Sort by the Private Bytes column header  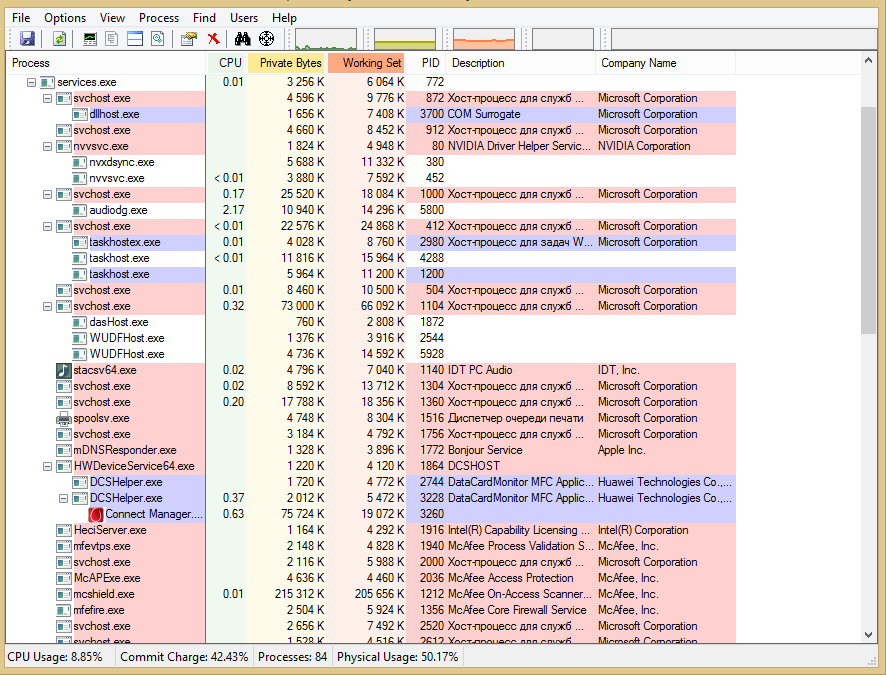pos(285,63)
